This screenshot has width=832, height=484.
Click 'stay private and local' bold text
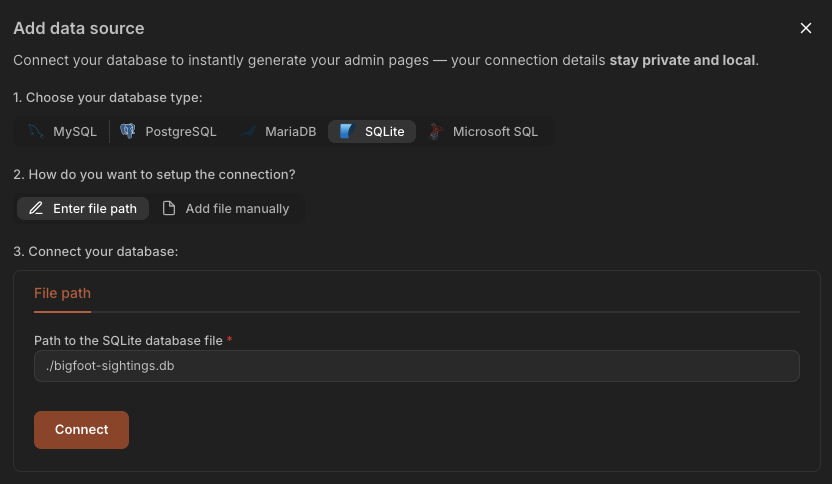pos(682,60)
